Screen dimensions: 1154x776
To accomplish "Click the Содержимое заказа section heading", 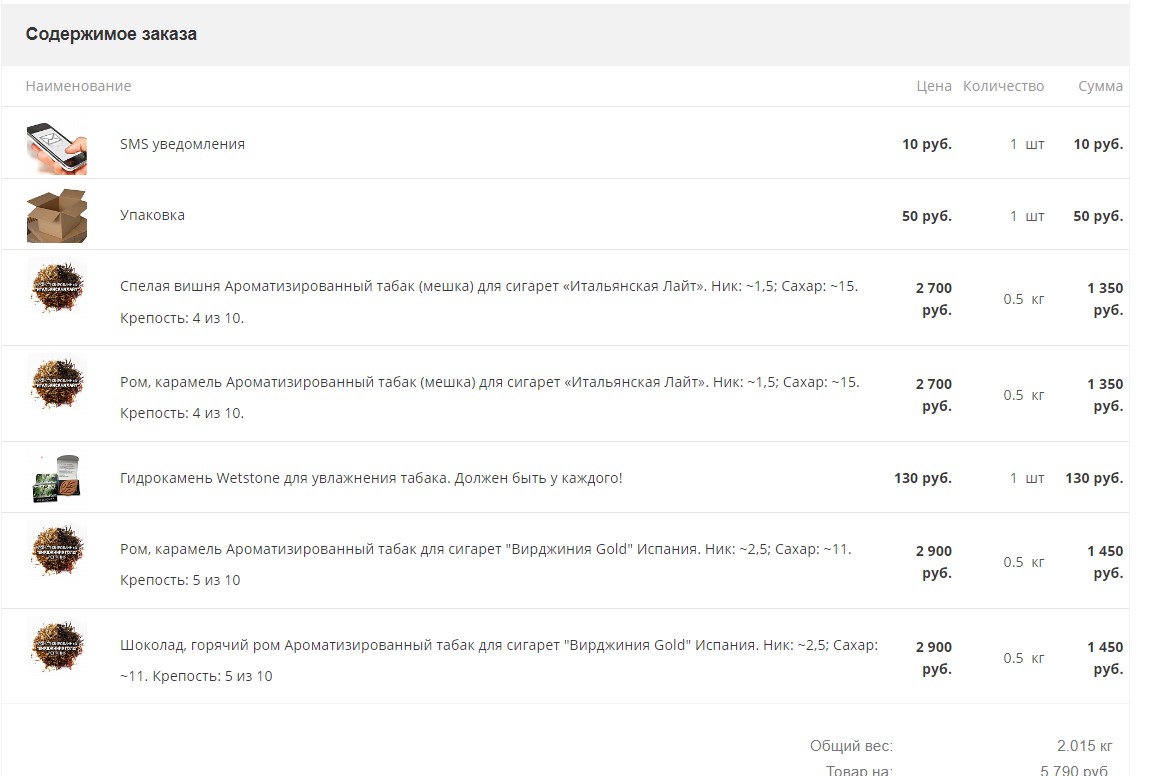I will pyautogui.click(x=111, y=34).
